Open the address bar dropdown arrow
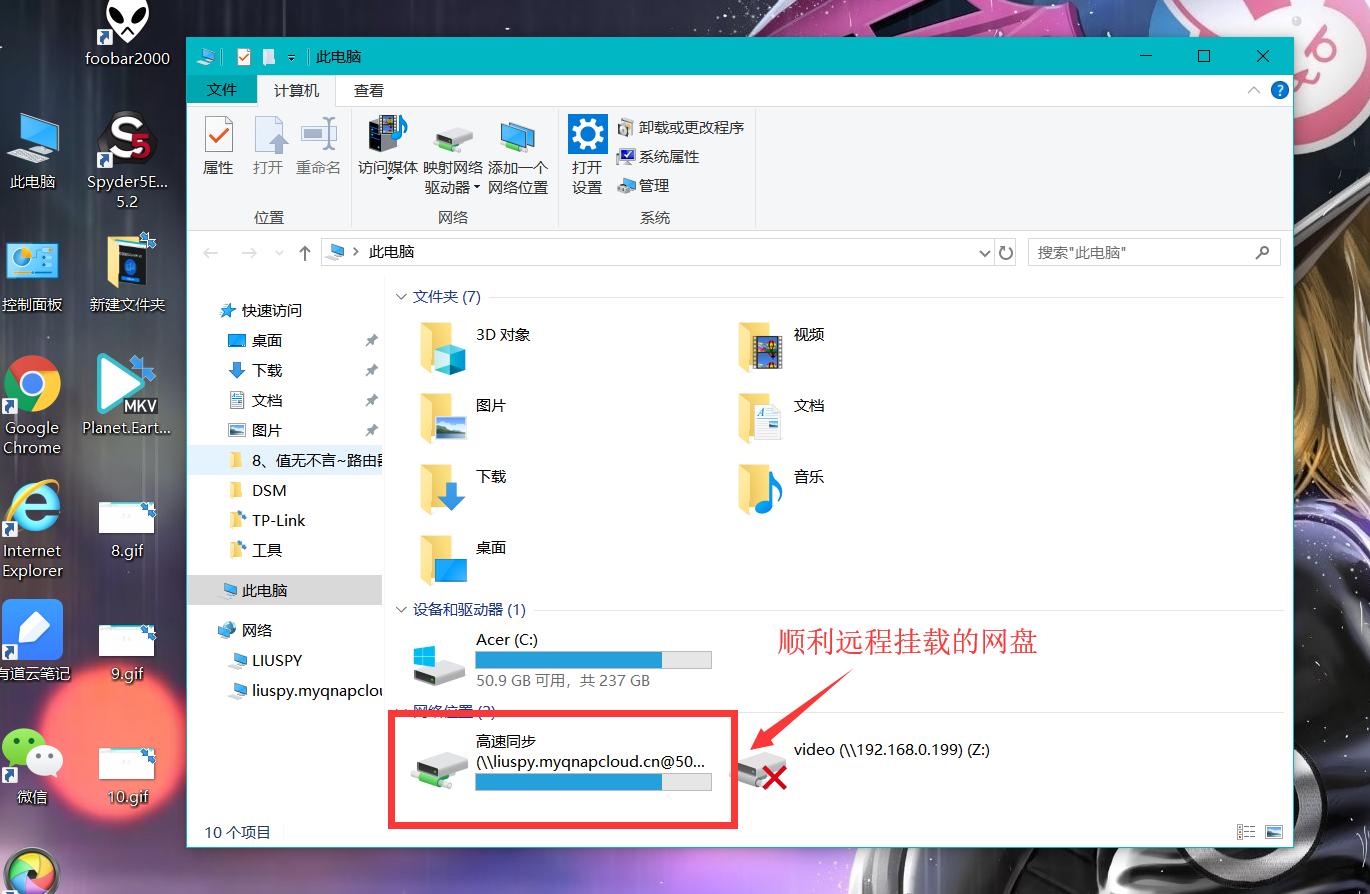The width and height of the screenshot is (1370, 894). click(x=984, y=252)
